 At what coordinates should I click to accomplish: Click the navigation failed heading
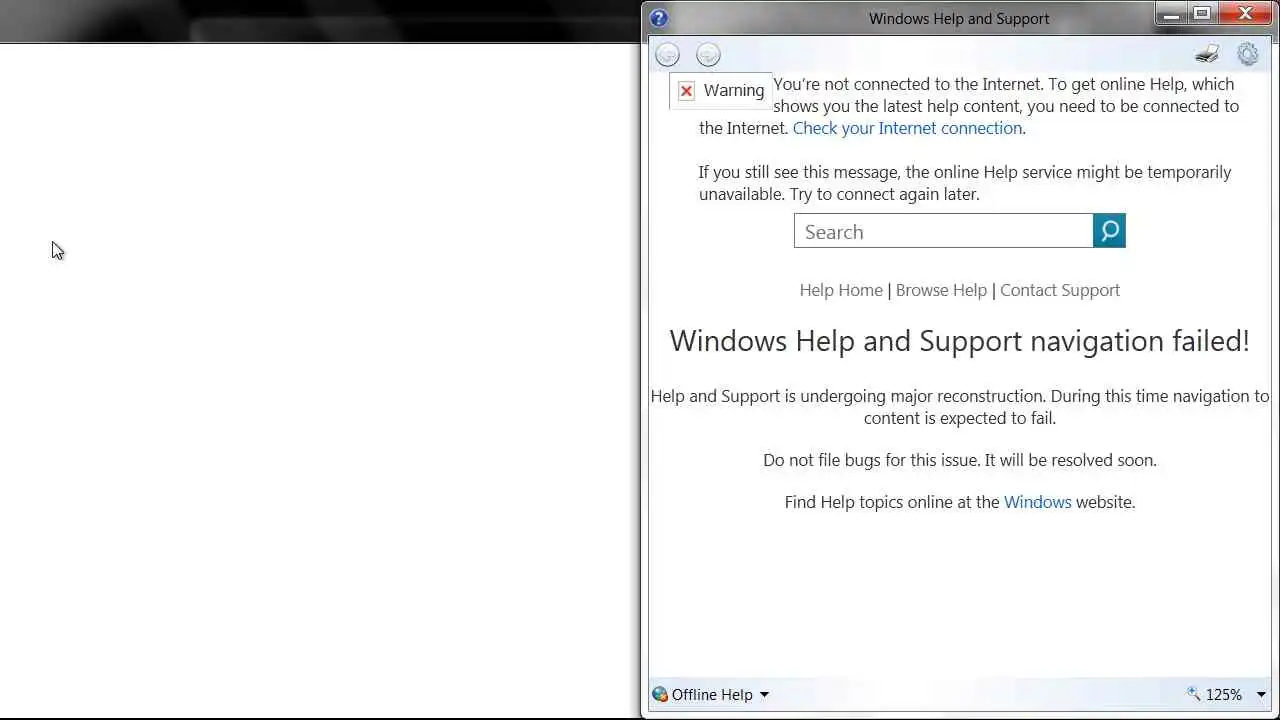[x=959, y=340]
